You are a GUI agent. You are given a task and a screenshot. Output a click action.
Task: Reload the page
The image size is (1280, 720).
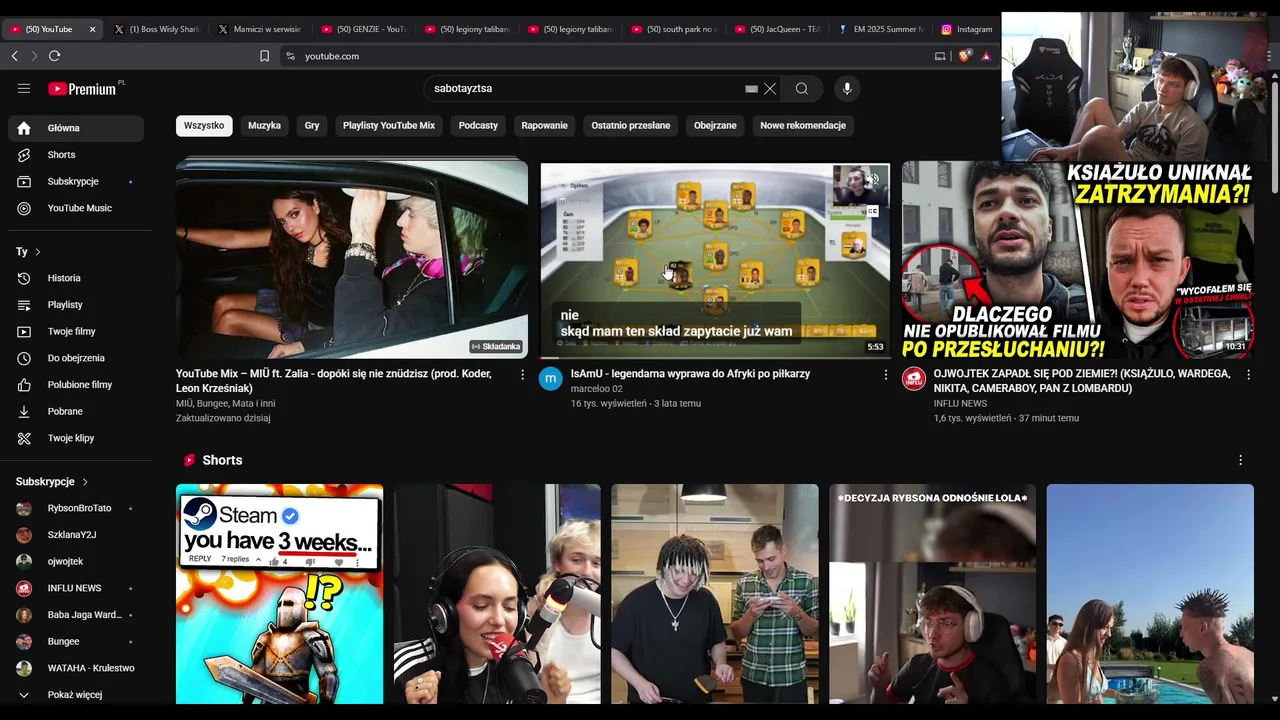click(x=55, y=56)
